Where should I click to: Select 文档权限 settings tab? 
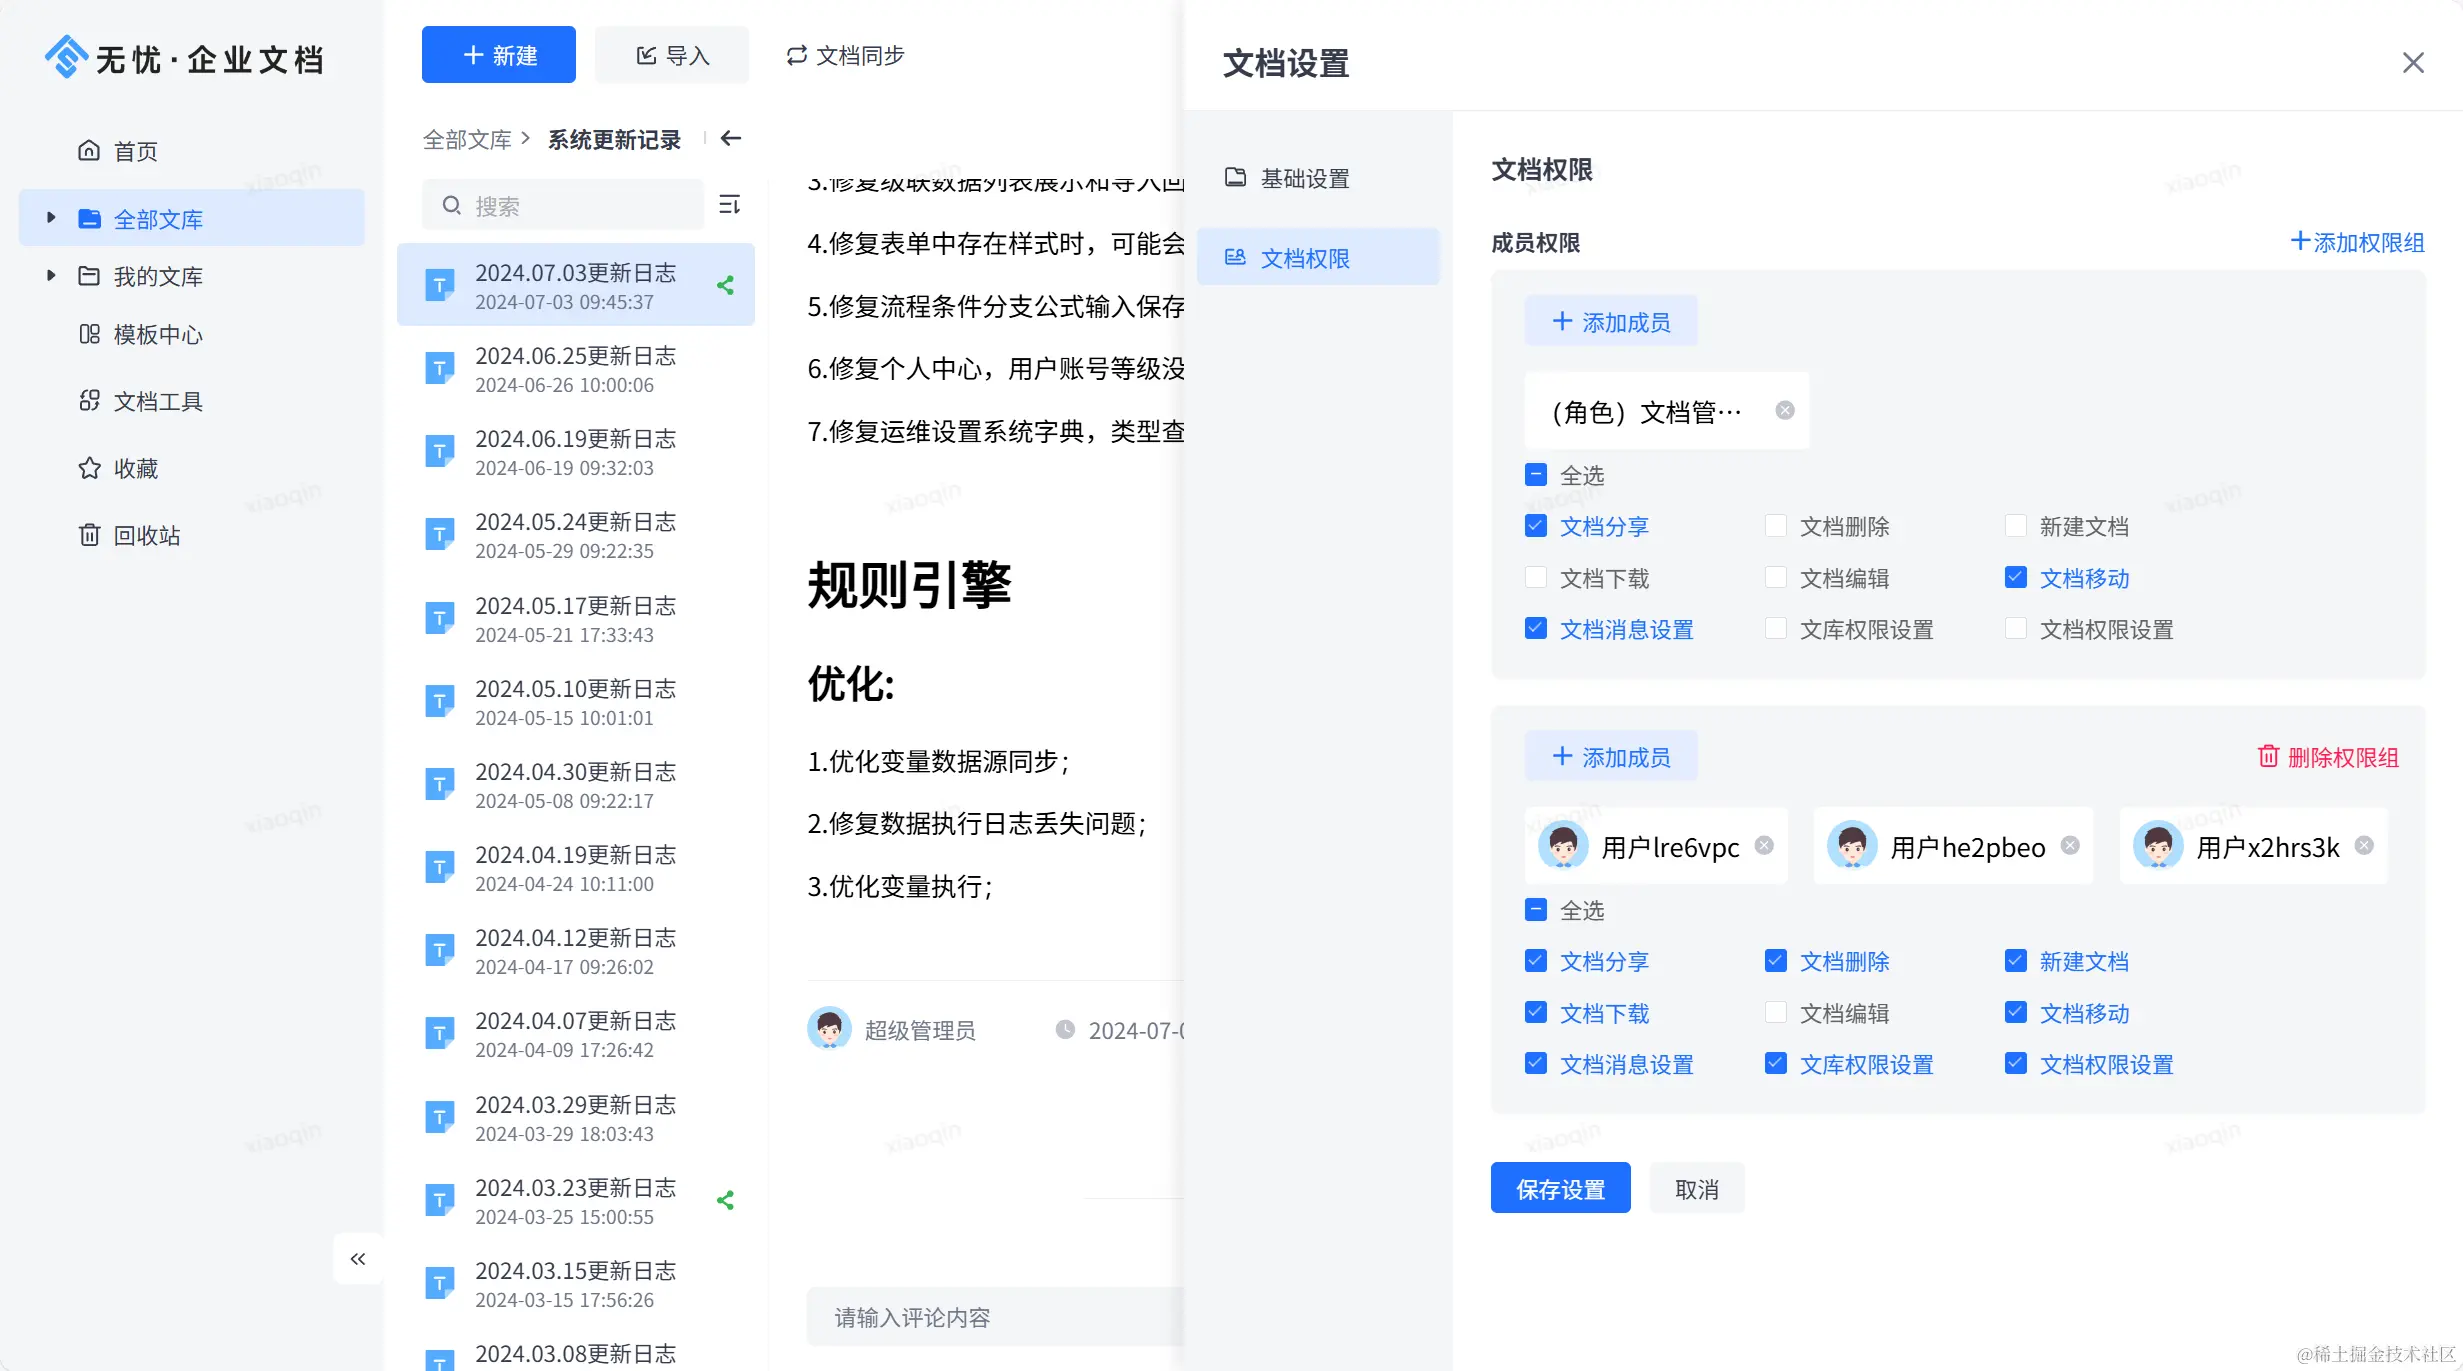click(x=1303, y=258)
